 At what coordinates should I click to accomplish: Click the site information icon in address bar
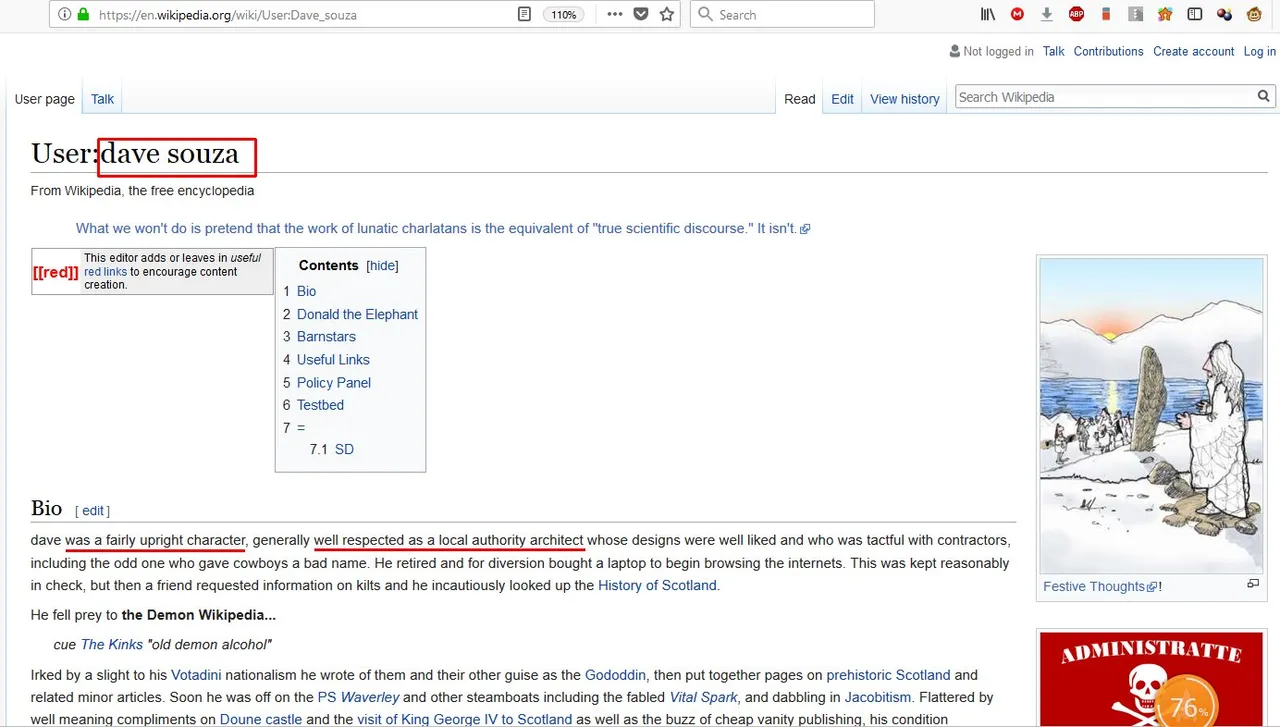[x=65, y=15]
